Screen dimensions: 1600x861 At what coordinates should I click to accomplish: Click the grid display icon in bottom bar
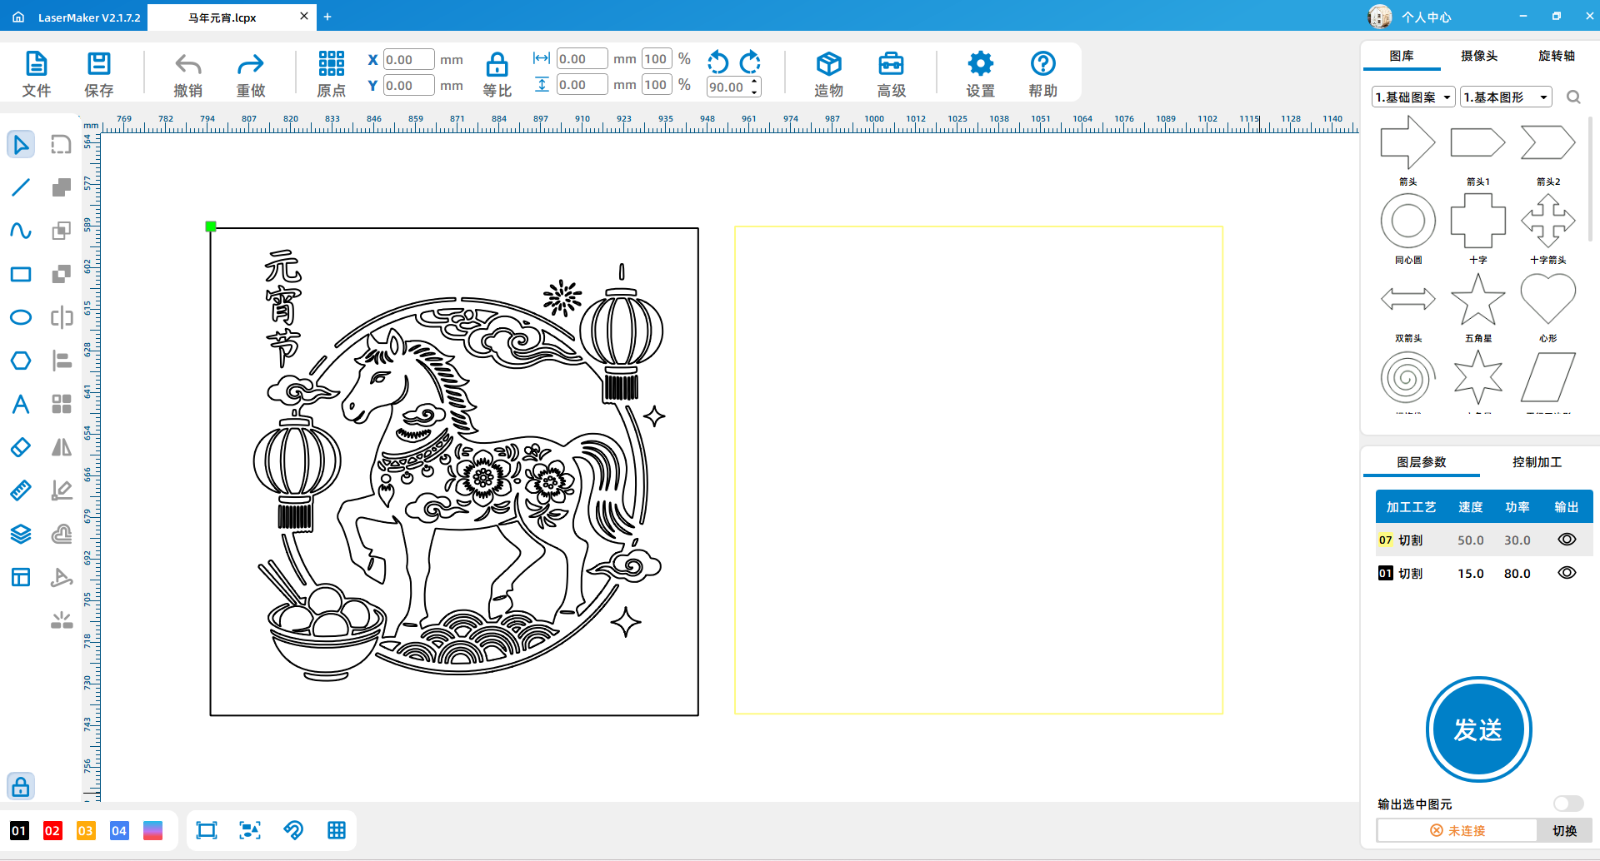pos(336,830)
